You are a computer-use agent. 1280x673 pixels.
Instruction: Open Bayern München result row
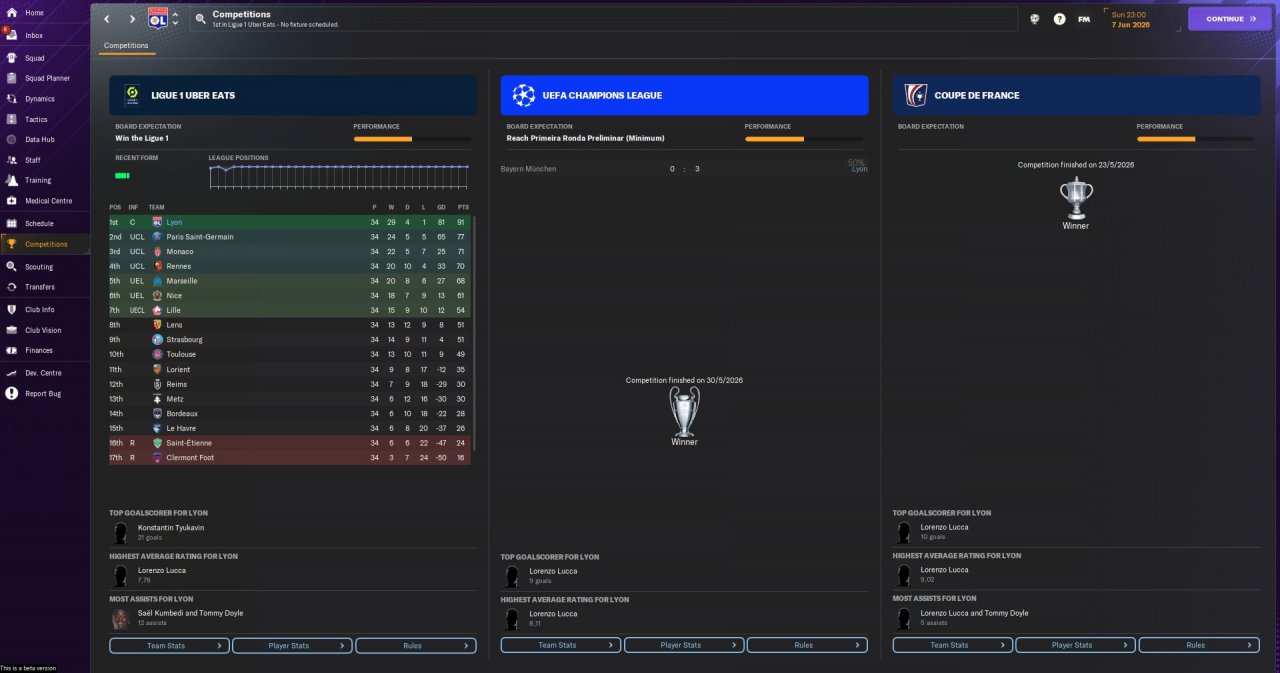pos(684,169)
